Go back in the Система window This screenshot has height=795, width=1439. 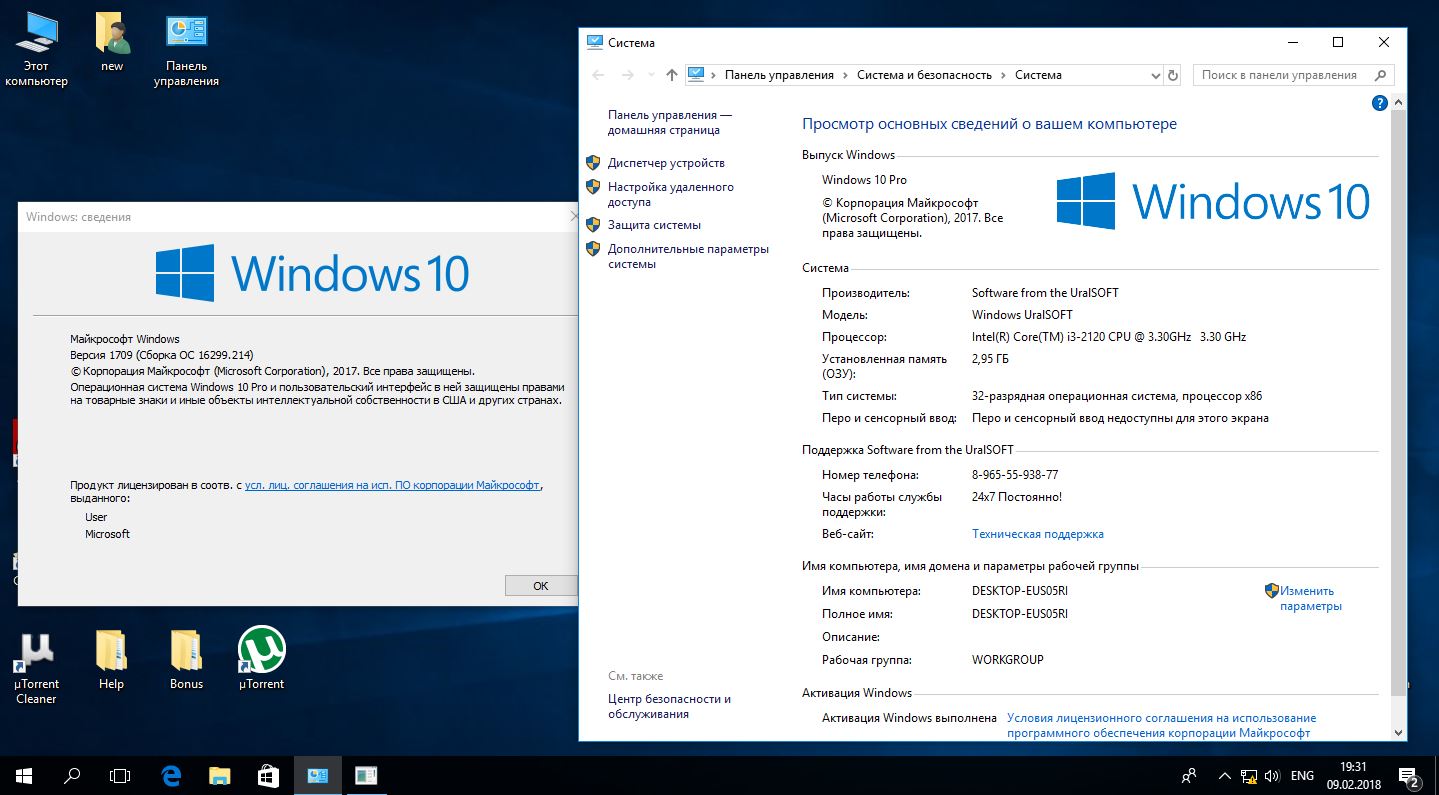(x=598, y=75)
